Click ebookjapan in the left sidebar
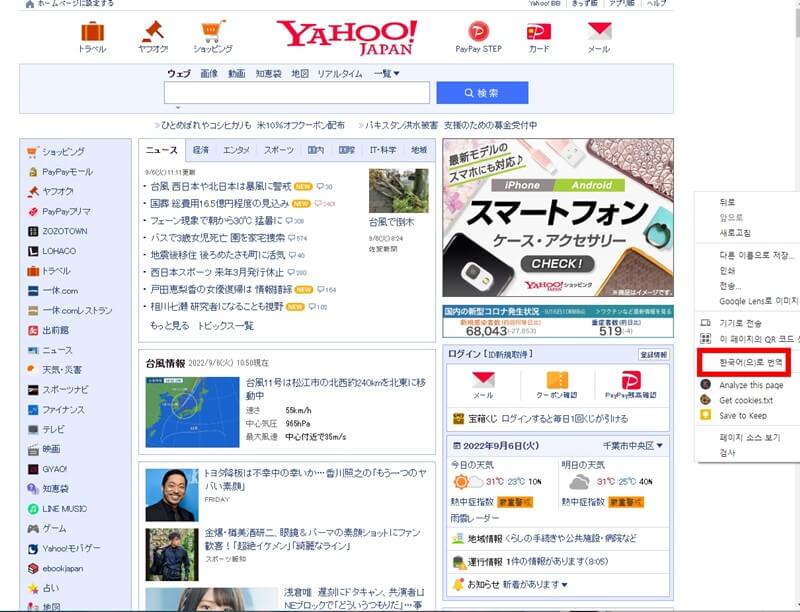This screenshot has height=612, width=800. pyautogui.click(x=63, y=568)
